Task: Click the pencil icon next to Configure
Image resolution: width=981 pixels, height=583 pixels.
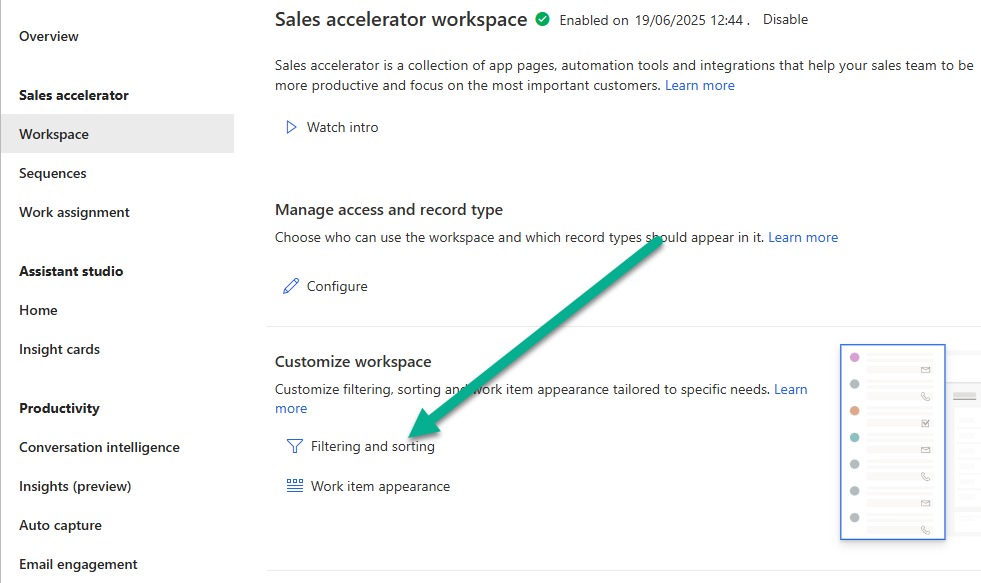Action: 291,286
